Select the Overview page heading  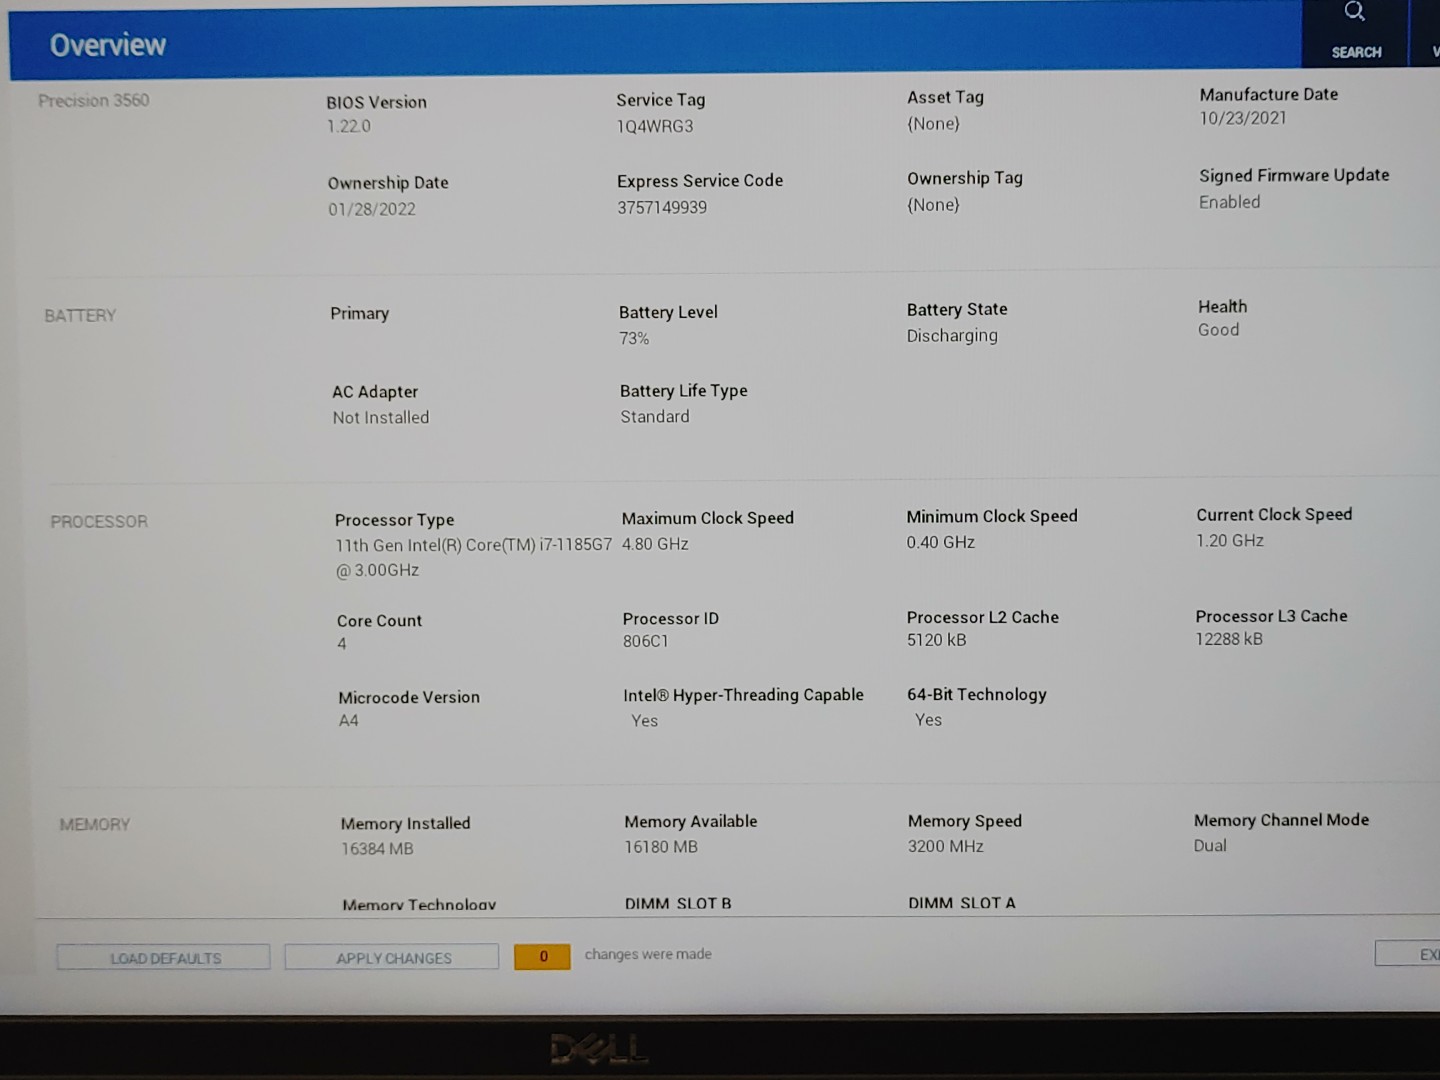pyautogui.click(x=108, y=45)
